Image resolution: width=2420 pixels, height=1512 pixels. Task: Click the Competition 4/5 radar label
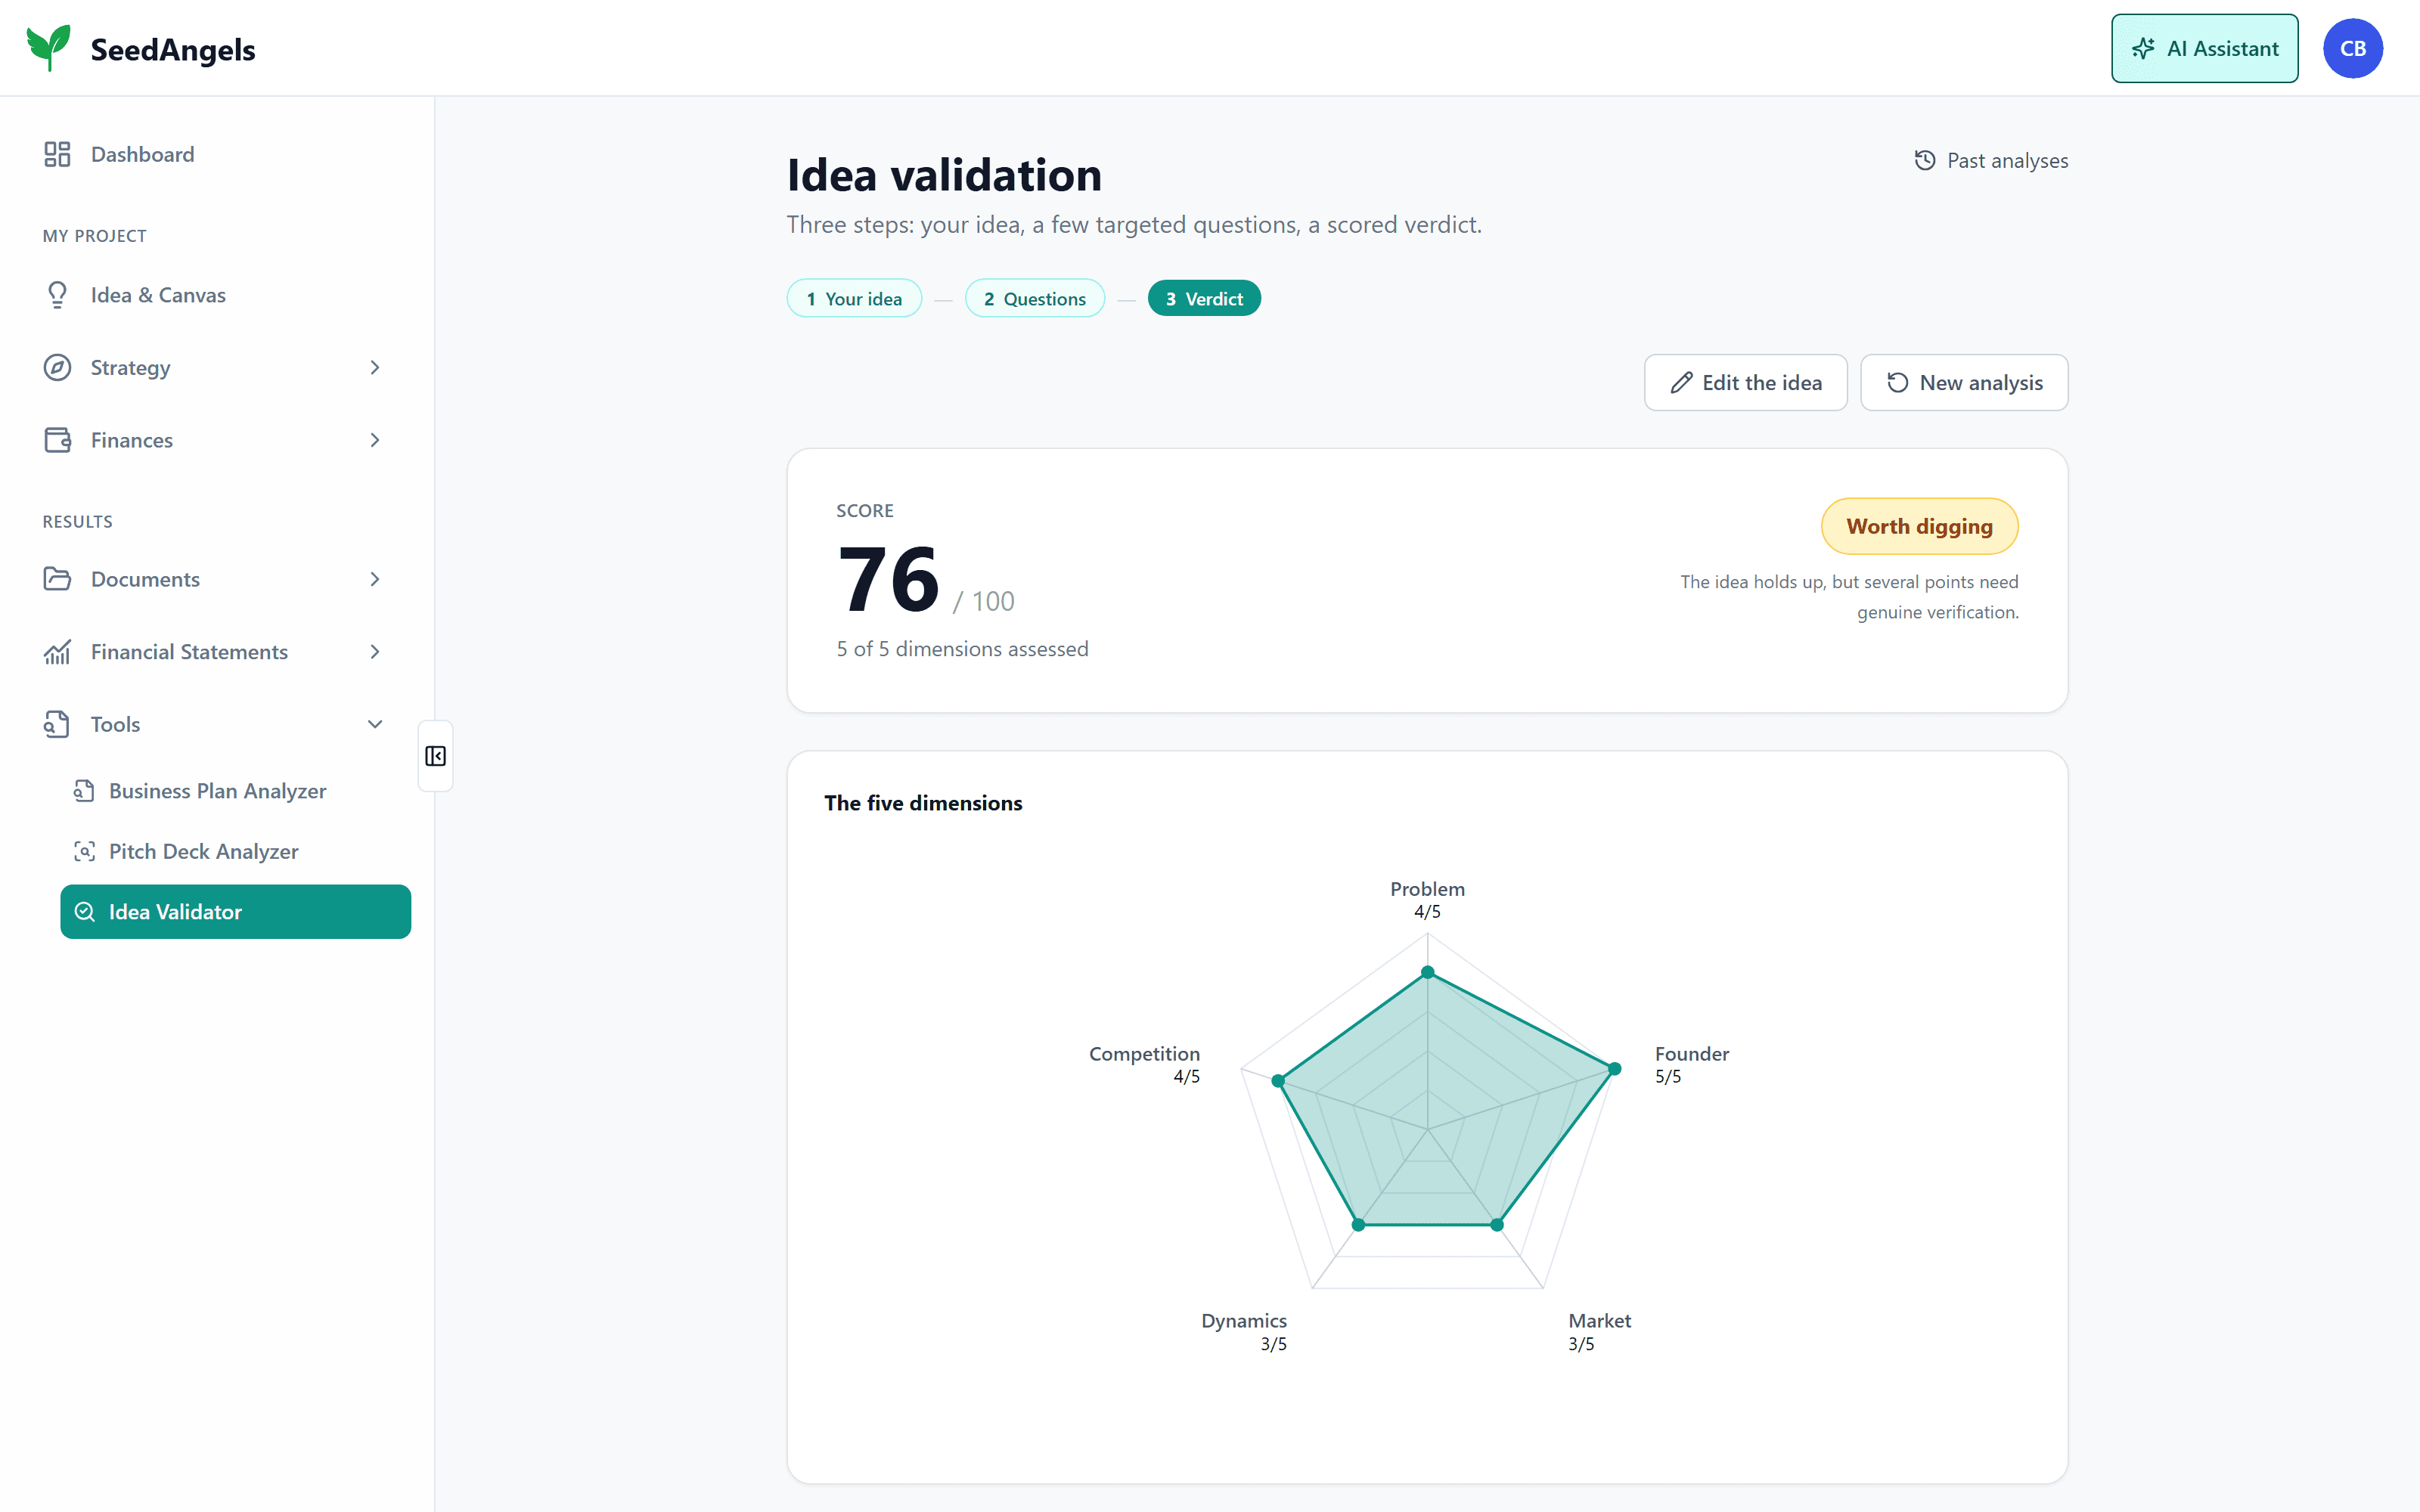pyautogui.click(x=1144, y=1064)
